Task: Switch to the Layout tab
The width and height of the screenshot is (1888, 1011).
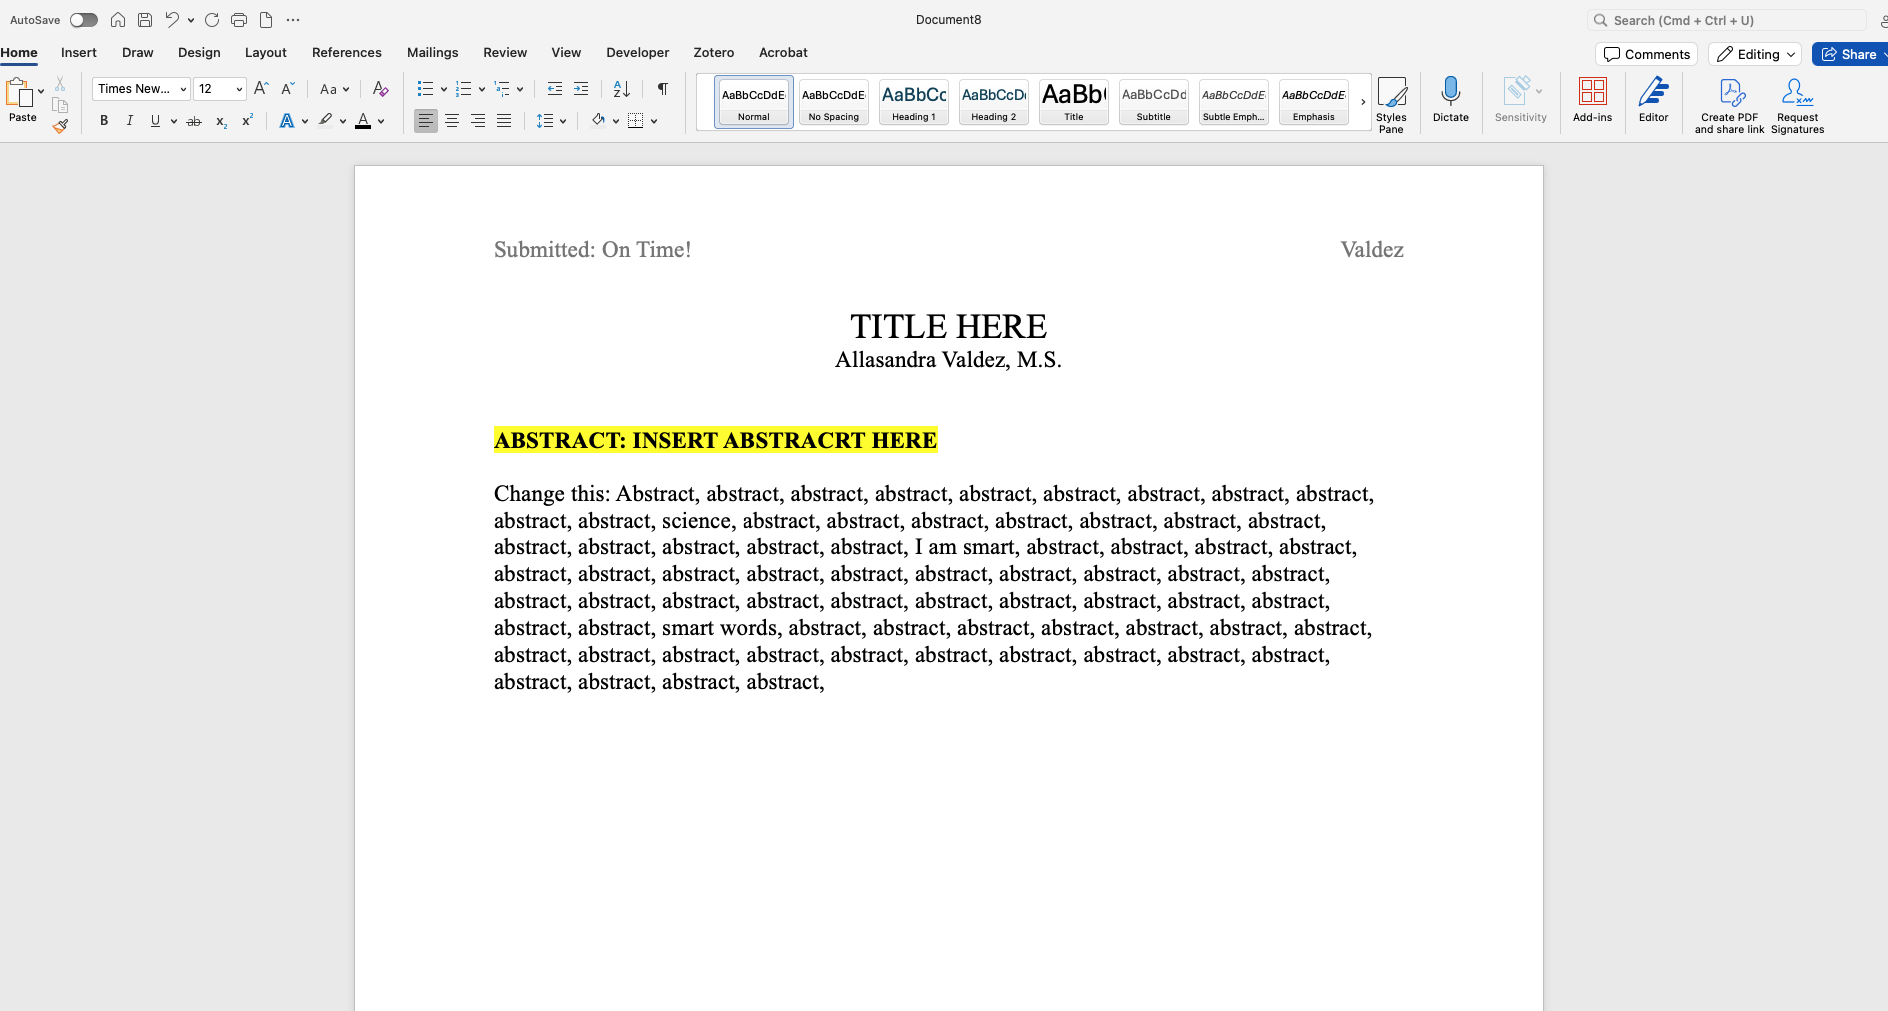Action: [x=266, y=53]
